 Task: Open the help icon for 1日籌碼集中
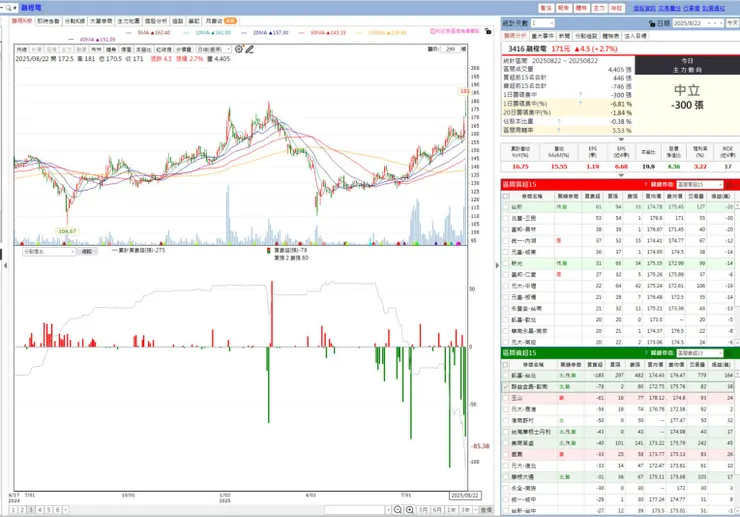point(580,94)
